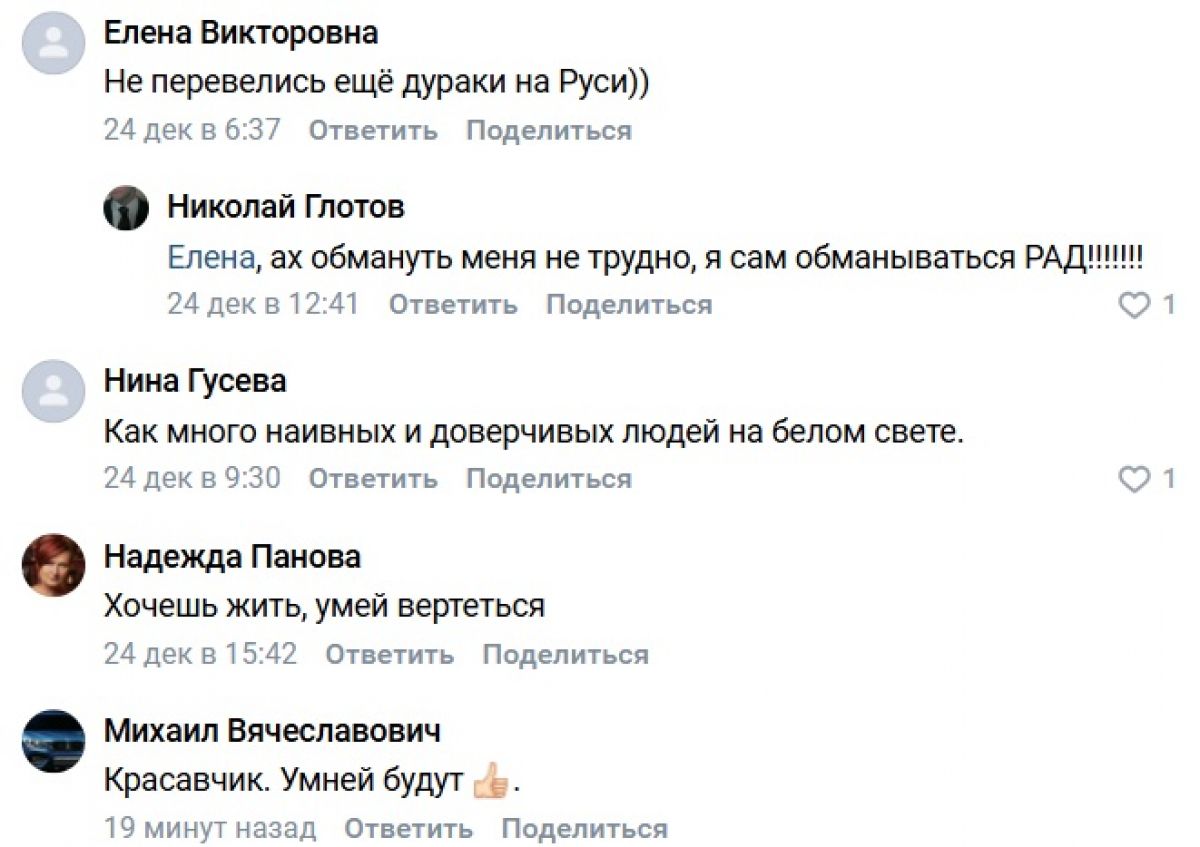This screenshot has height=847, width=1200.
Task: Like Николай Глотов's reply with heart icon
Action: tap(1135, 305)
